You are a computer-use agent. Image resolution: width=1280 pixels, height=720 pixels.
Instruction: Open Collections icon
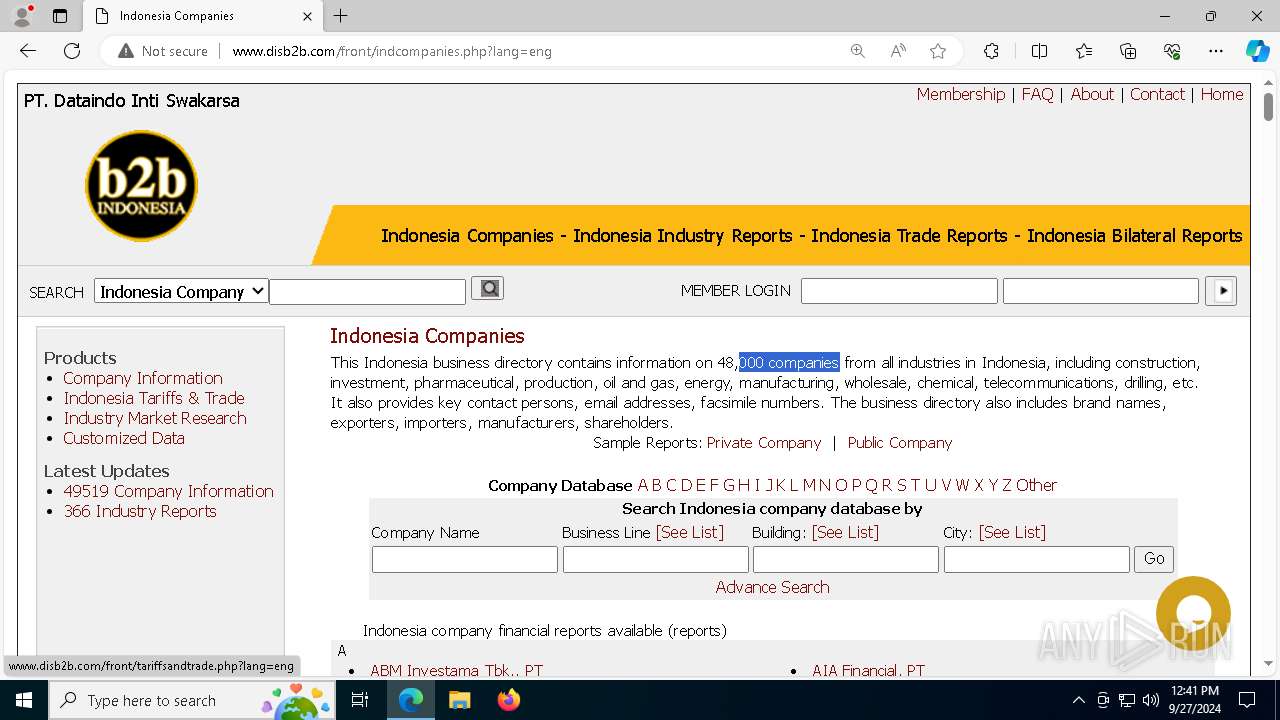(x=1128, y=51)
